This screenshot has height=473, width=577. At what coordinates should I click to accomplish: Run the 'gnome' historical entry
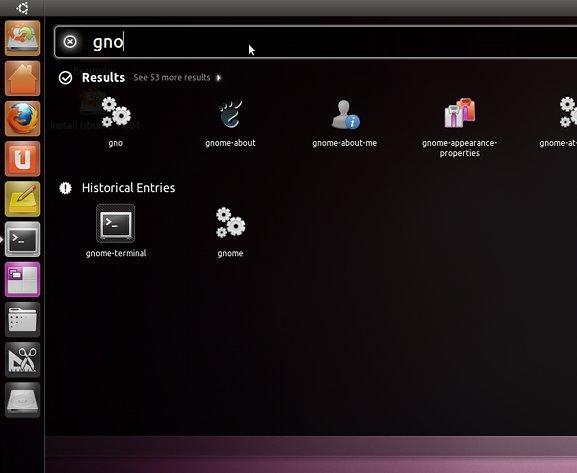(230, 232)
